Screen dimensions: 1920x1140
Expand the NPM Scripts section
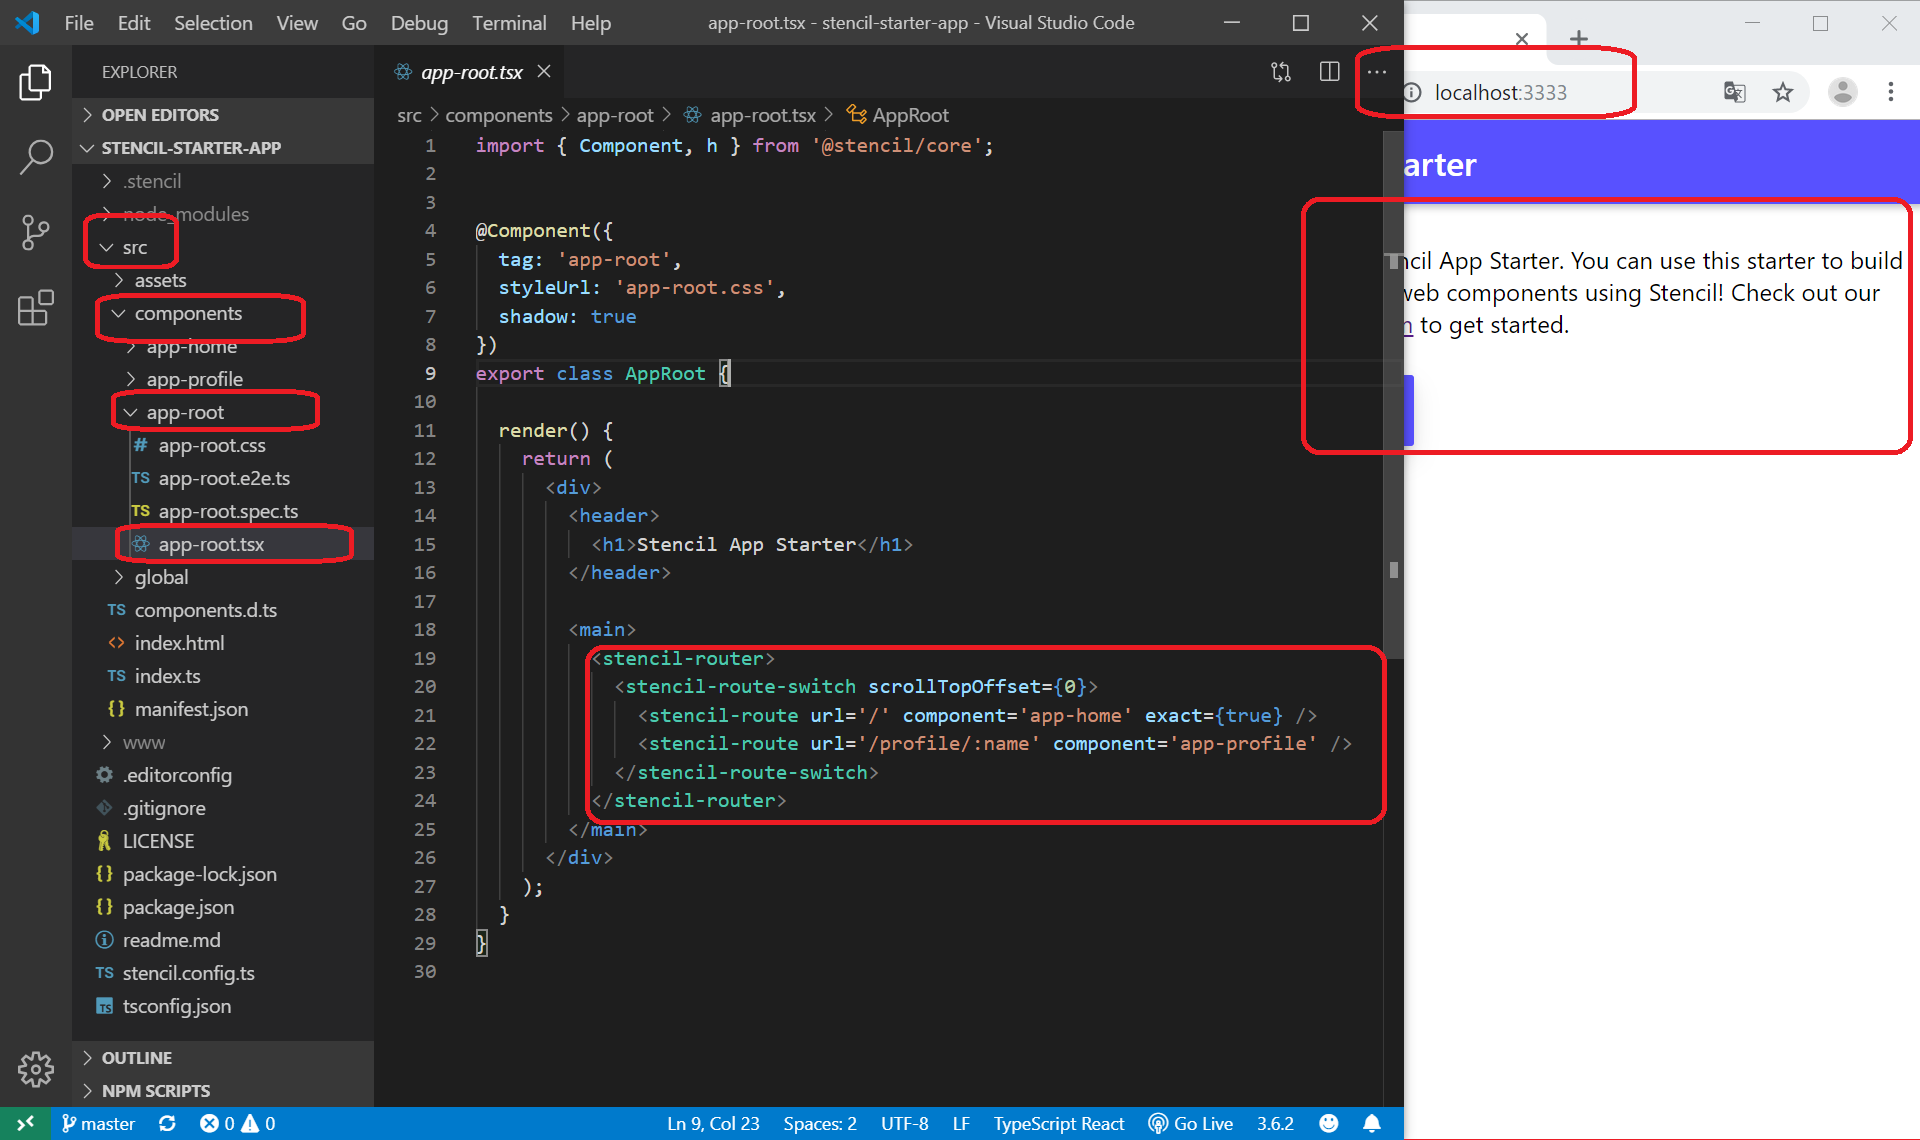pos(223,1091)
